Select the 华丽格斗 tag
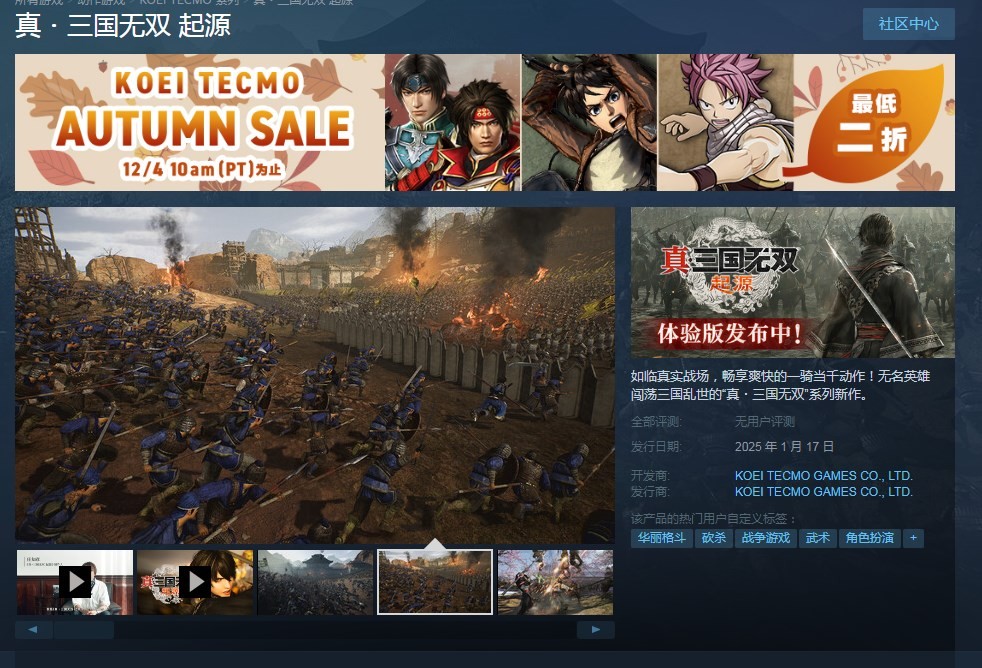The height and width of the screenshot is (668, 982). [661, 538]
